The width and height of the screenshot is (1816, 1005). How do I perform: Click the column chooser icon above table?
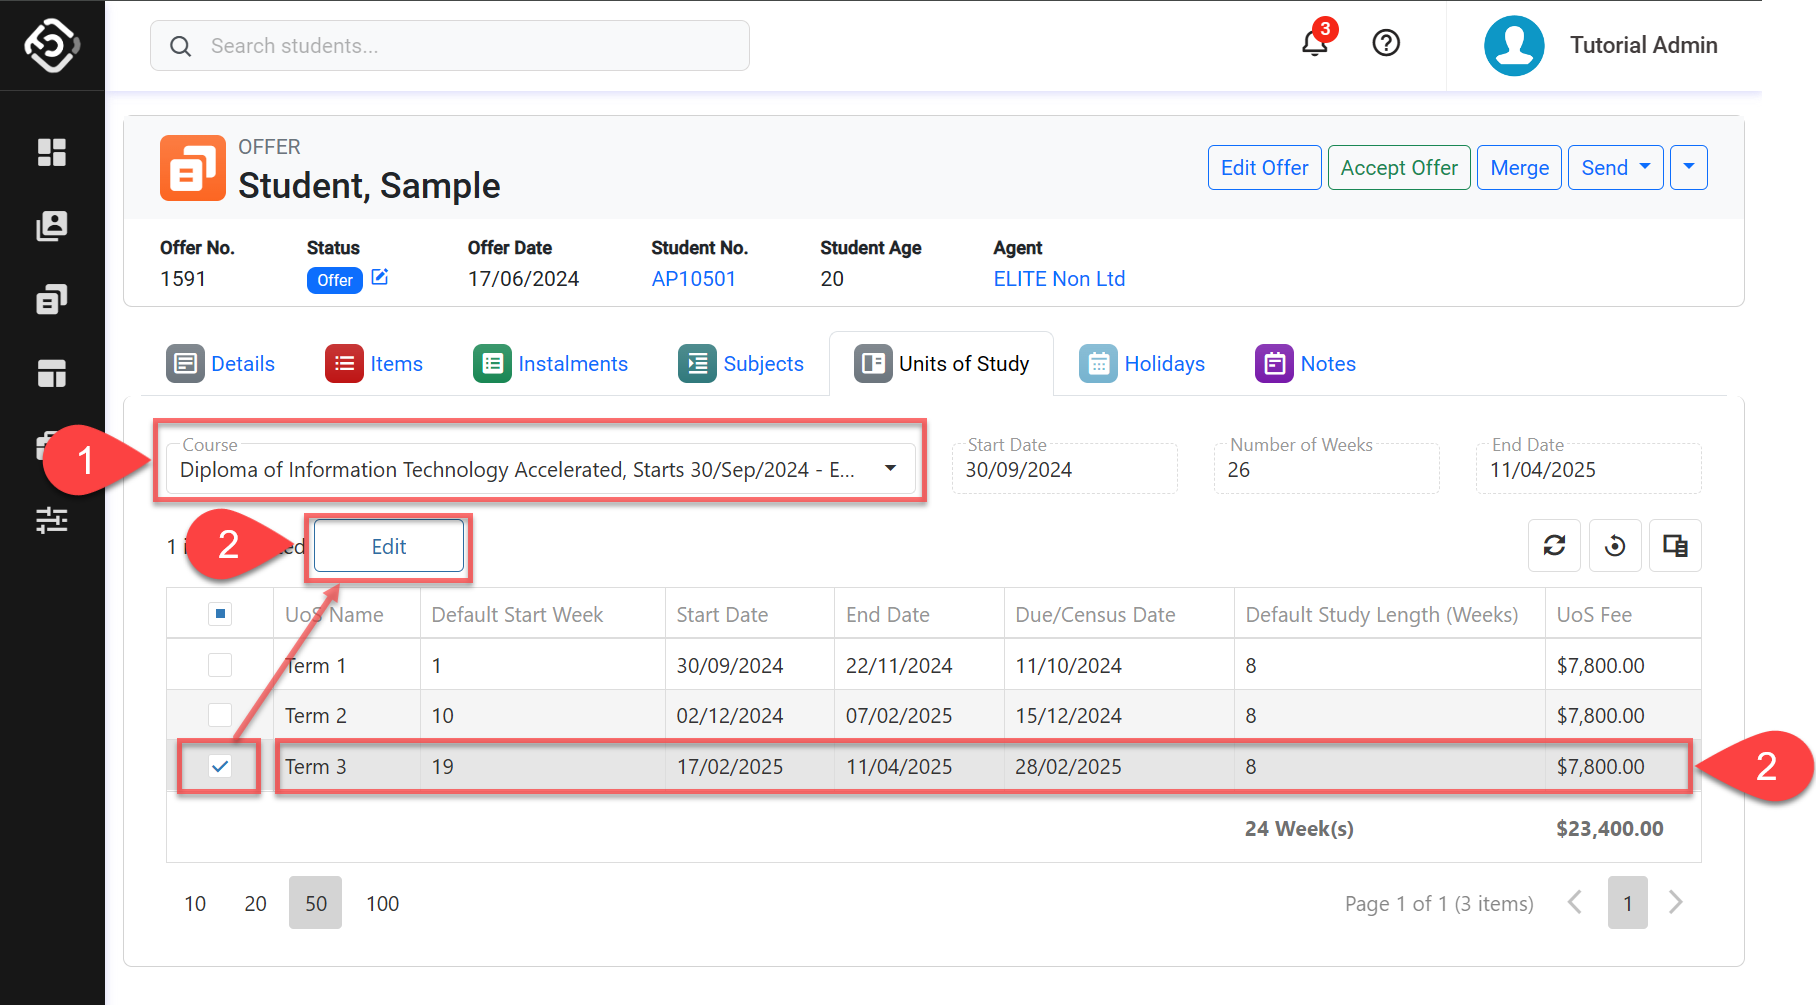pos(1675,545)
